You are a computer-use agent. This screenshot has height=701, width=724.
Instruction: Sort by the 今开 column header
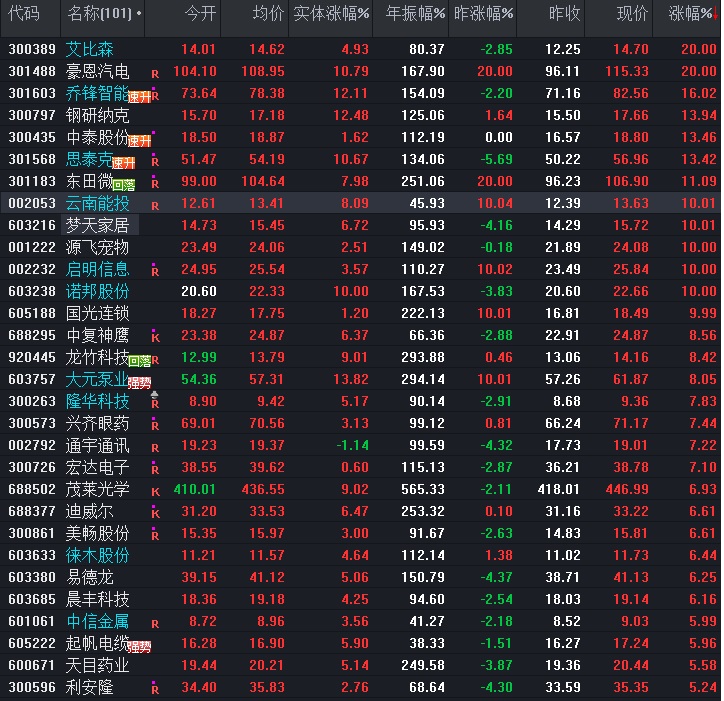tap(200, 14)
